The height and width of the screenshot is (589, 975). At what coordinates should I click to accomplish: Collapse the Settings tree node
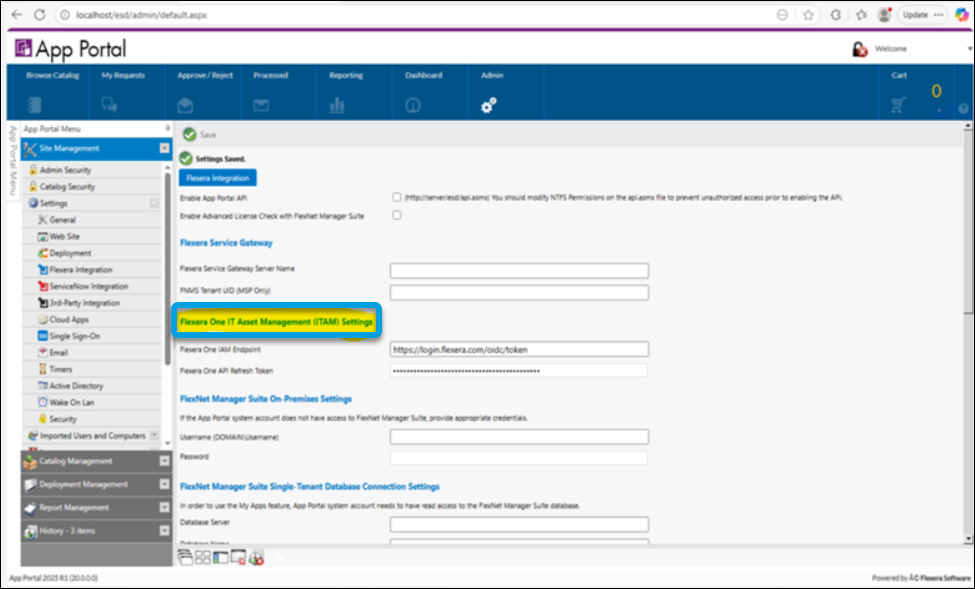(154, 203)
